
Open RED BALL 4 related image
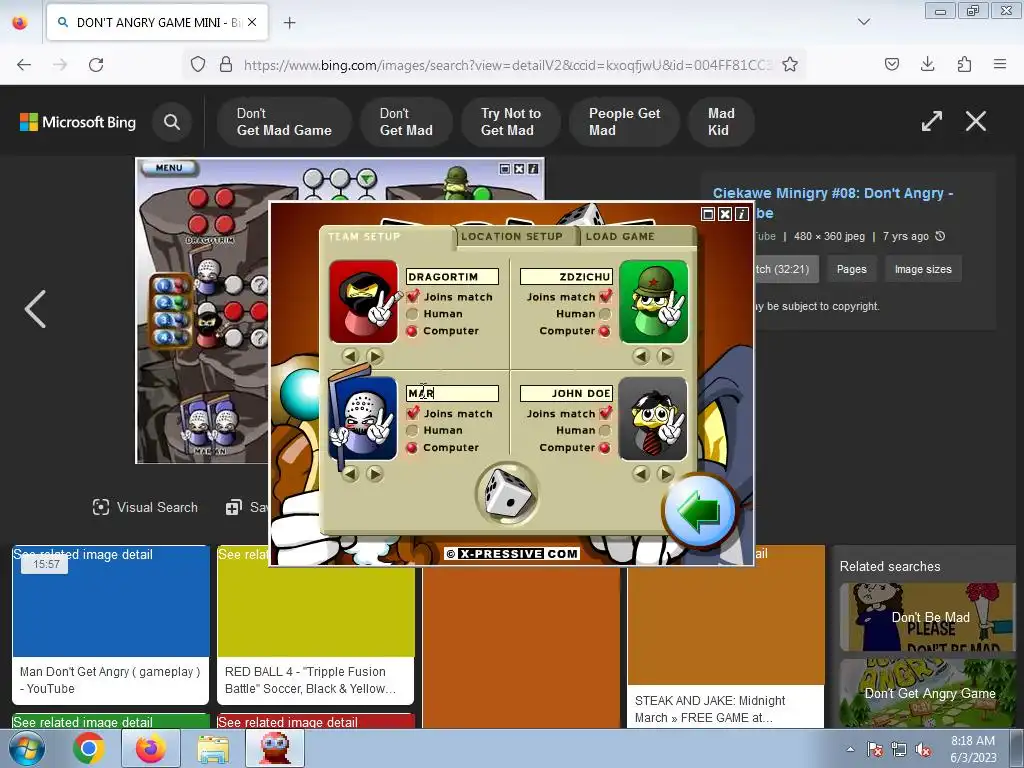(315, 625)
